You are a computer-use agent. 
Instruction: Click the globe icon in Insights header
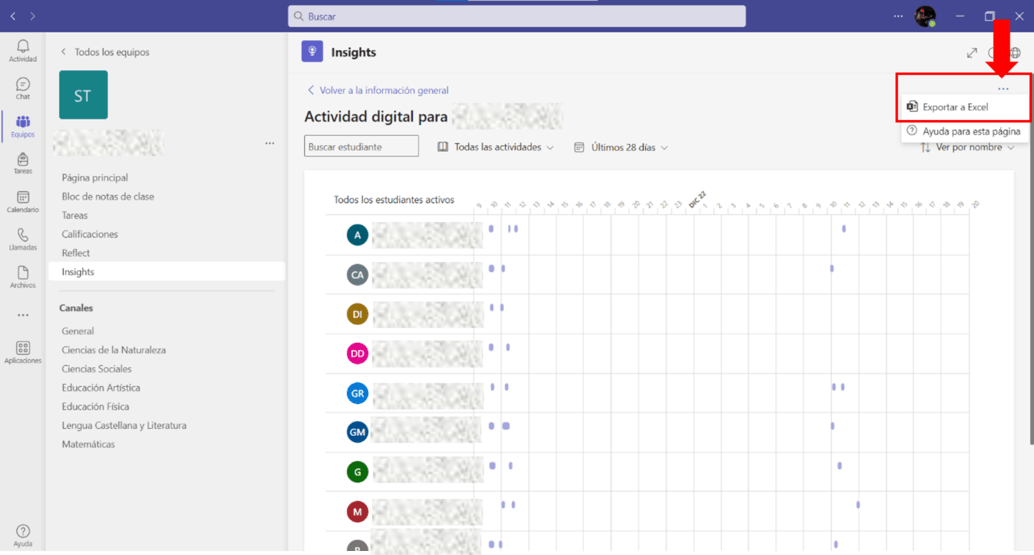1016,53
